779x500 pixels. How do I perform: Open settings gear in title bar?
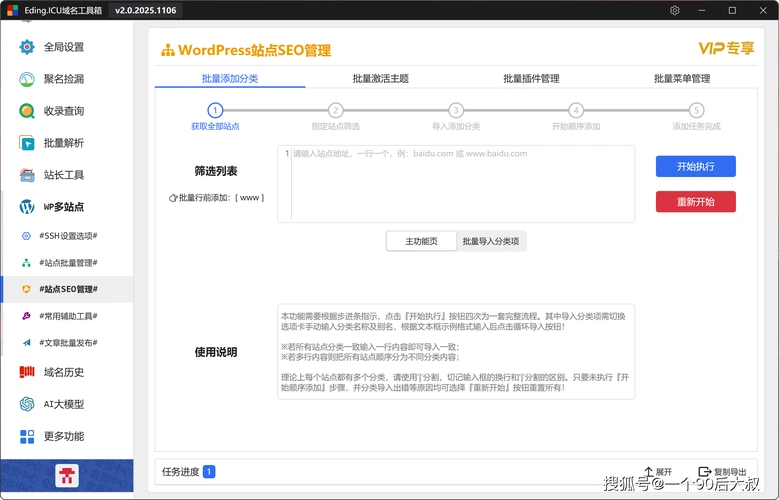[674, 10]
